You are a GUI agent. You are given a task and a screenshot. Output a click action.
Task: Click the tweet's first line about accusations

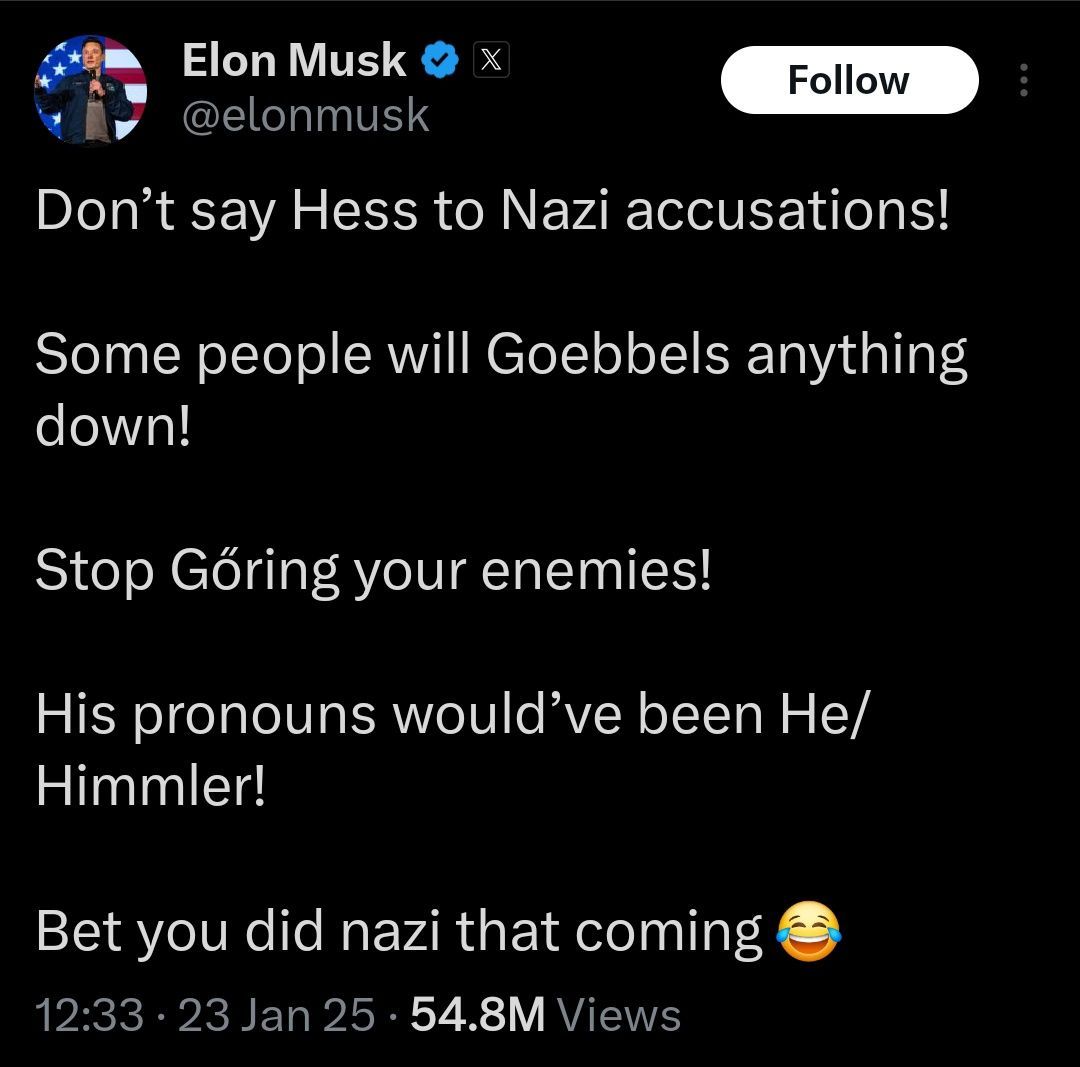point(491,212)
